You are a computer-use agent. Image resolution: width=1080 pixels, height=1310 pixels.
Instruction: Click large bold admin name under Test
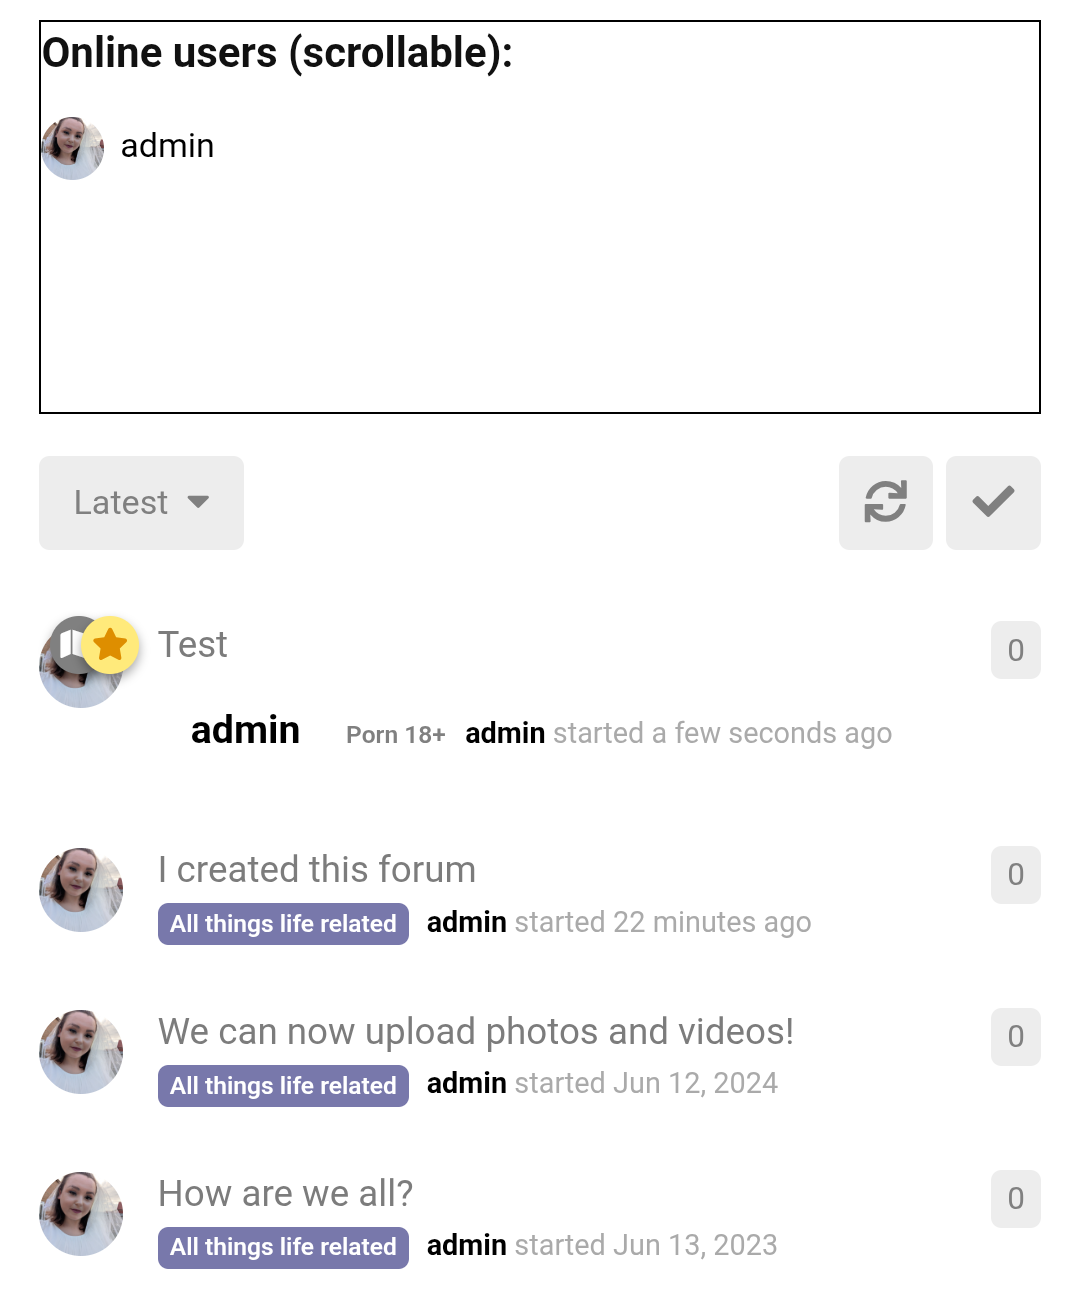click(x=245, y=730)
